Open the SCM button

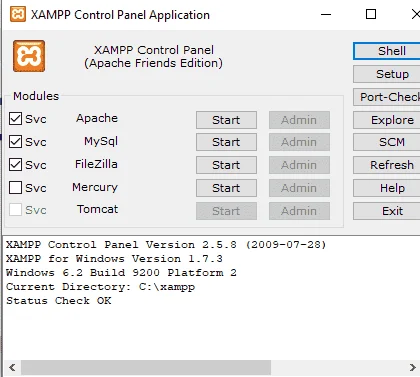click(x=387, y=142)
